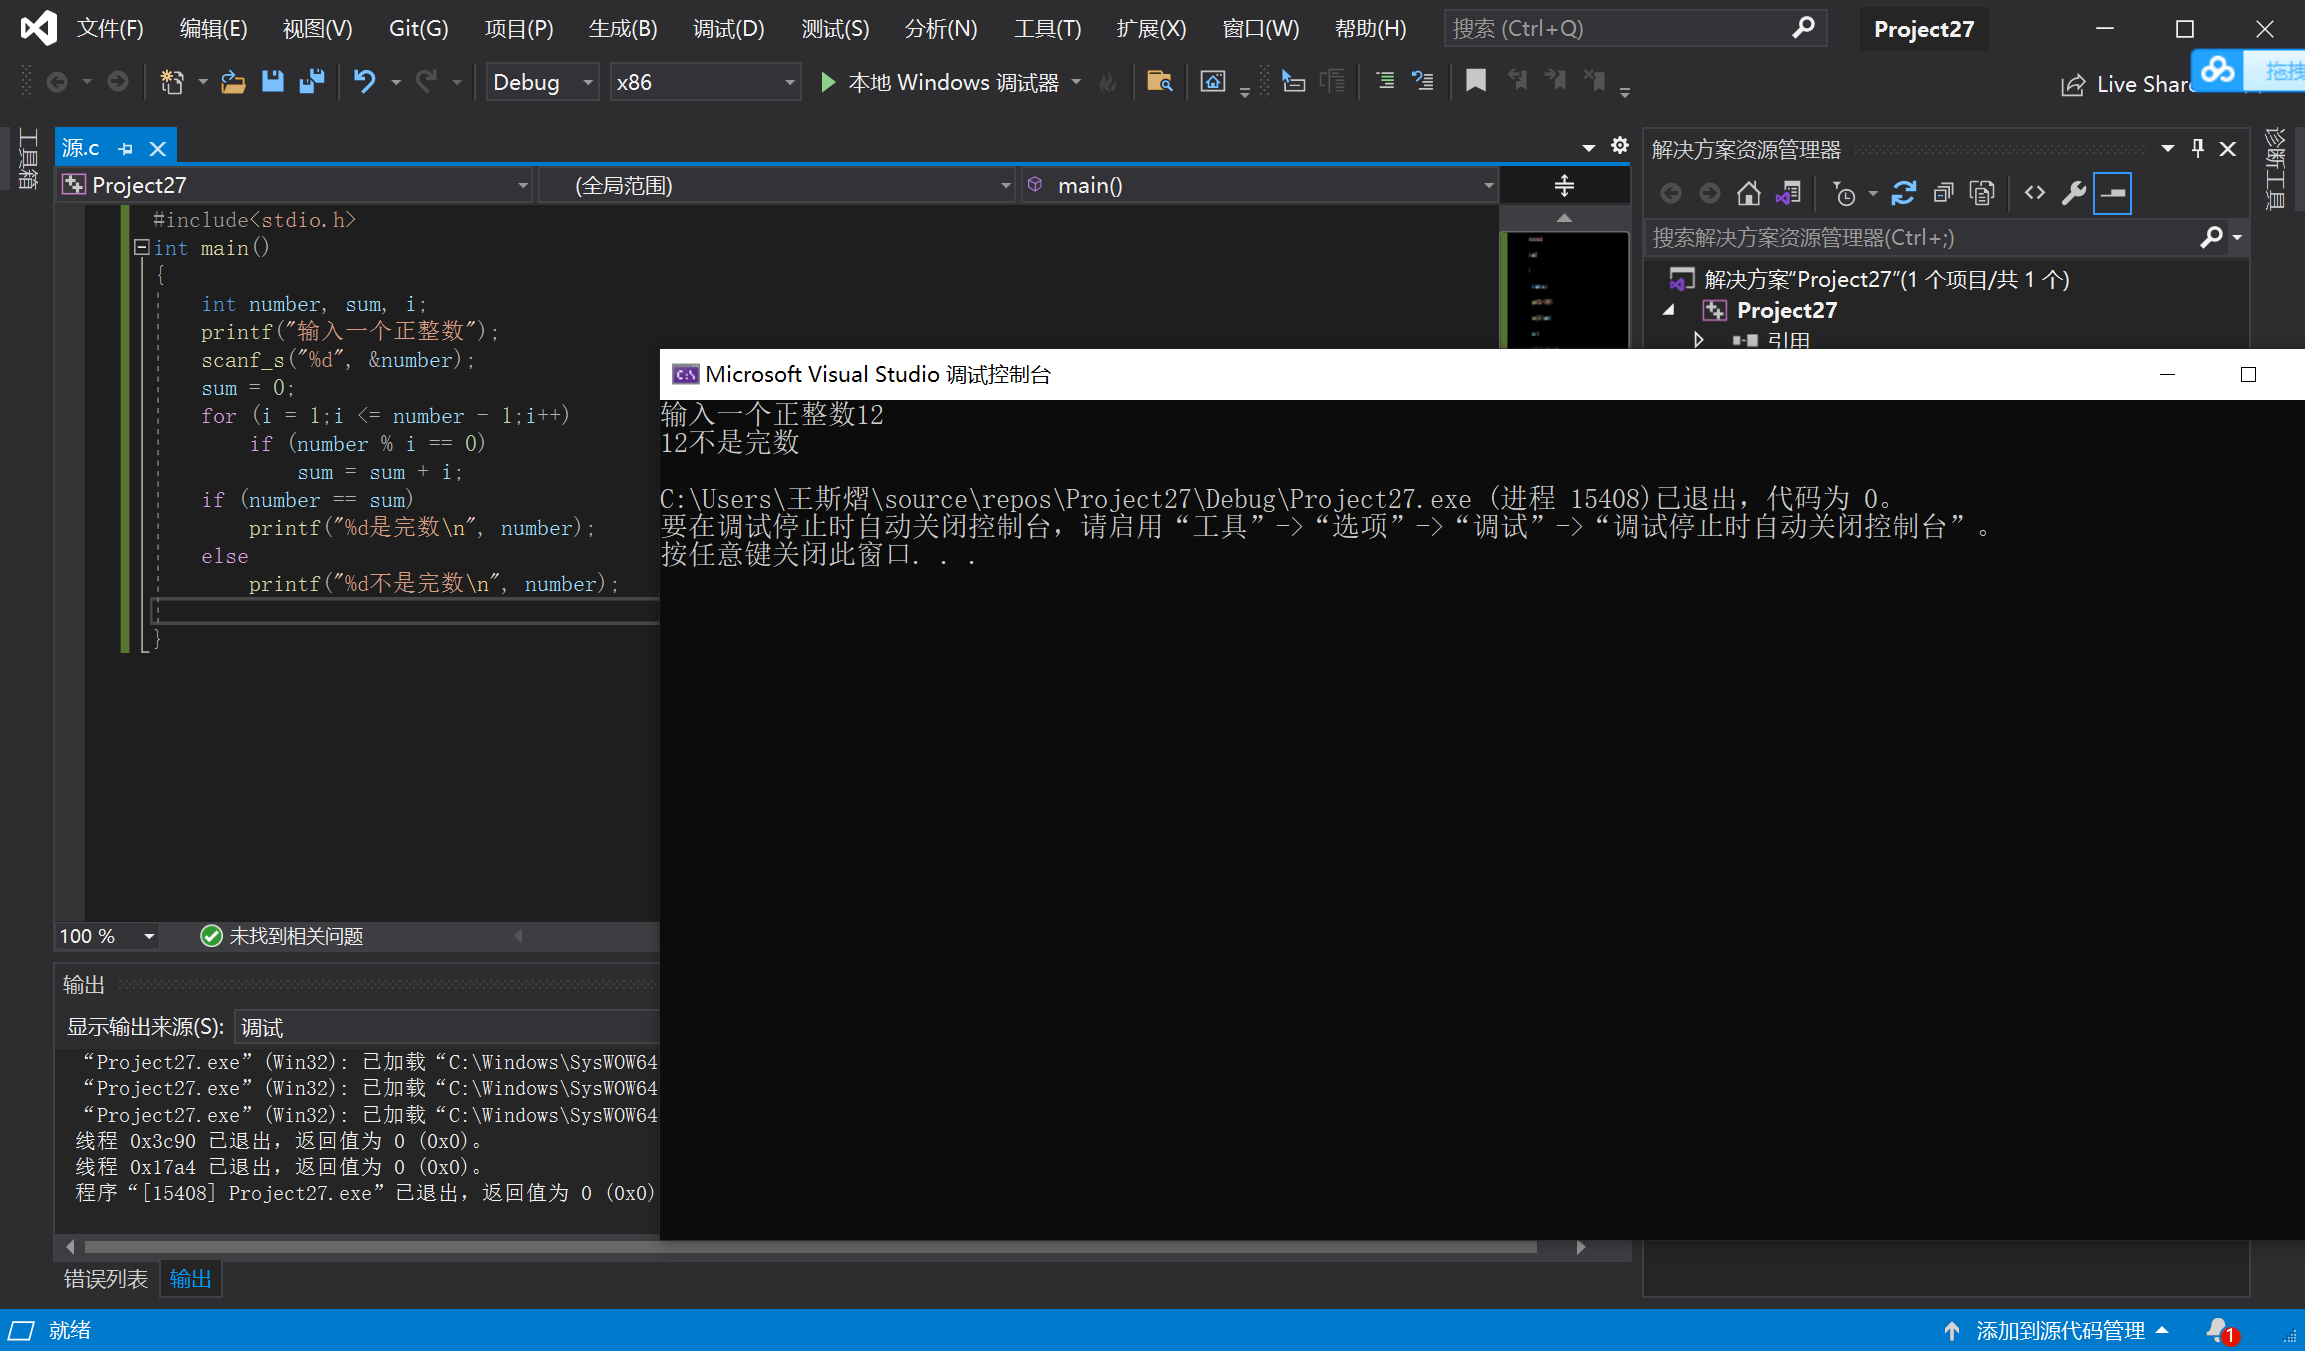Open the main() member dropdown

tap(1259, 185)
